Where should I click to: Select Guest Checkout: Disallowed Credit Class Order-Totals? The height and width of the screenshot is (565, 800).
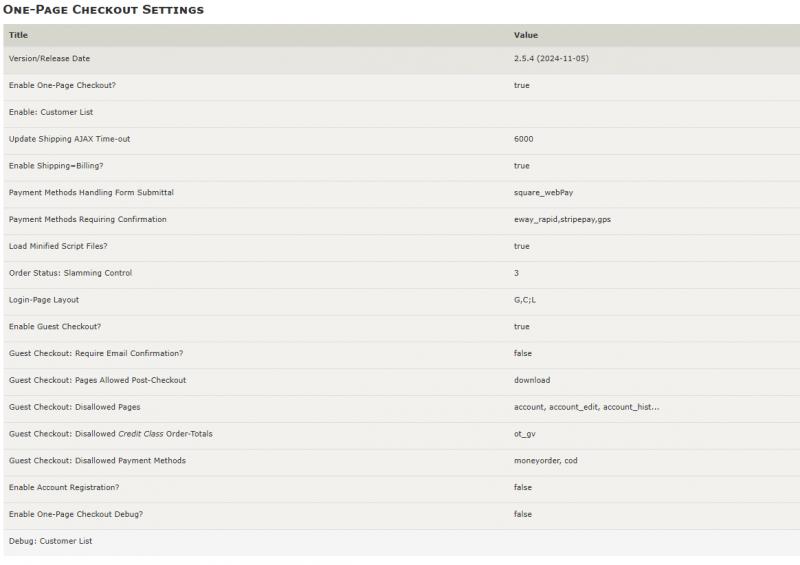[x=402, y=434]
